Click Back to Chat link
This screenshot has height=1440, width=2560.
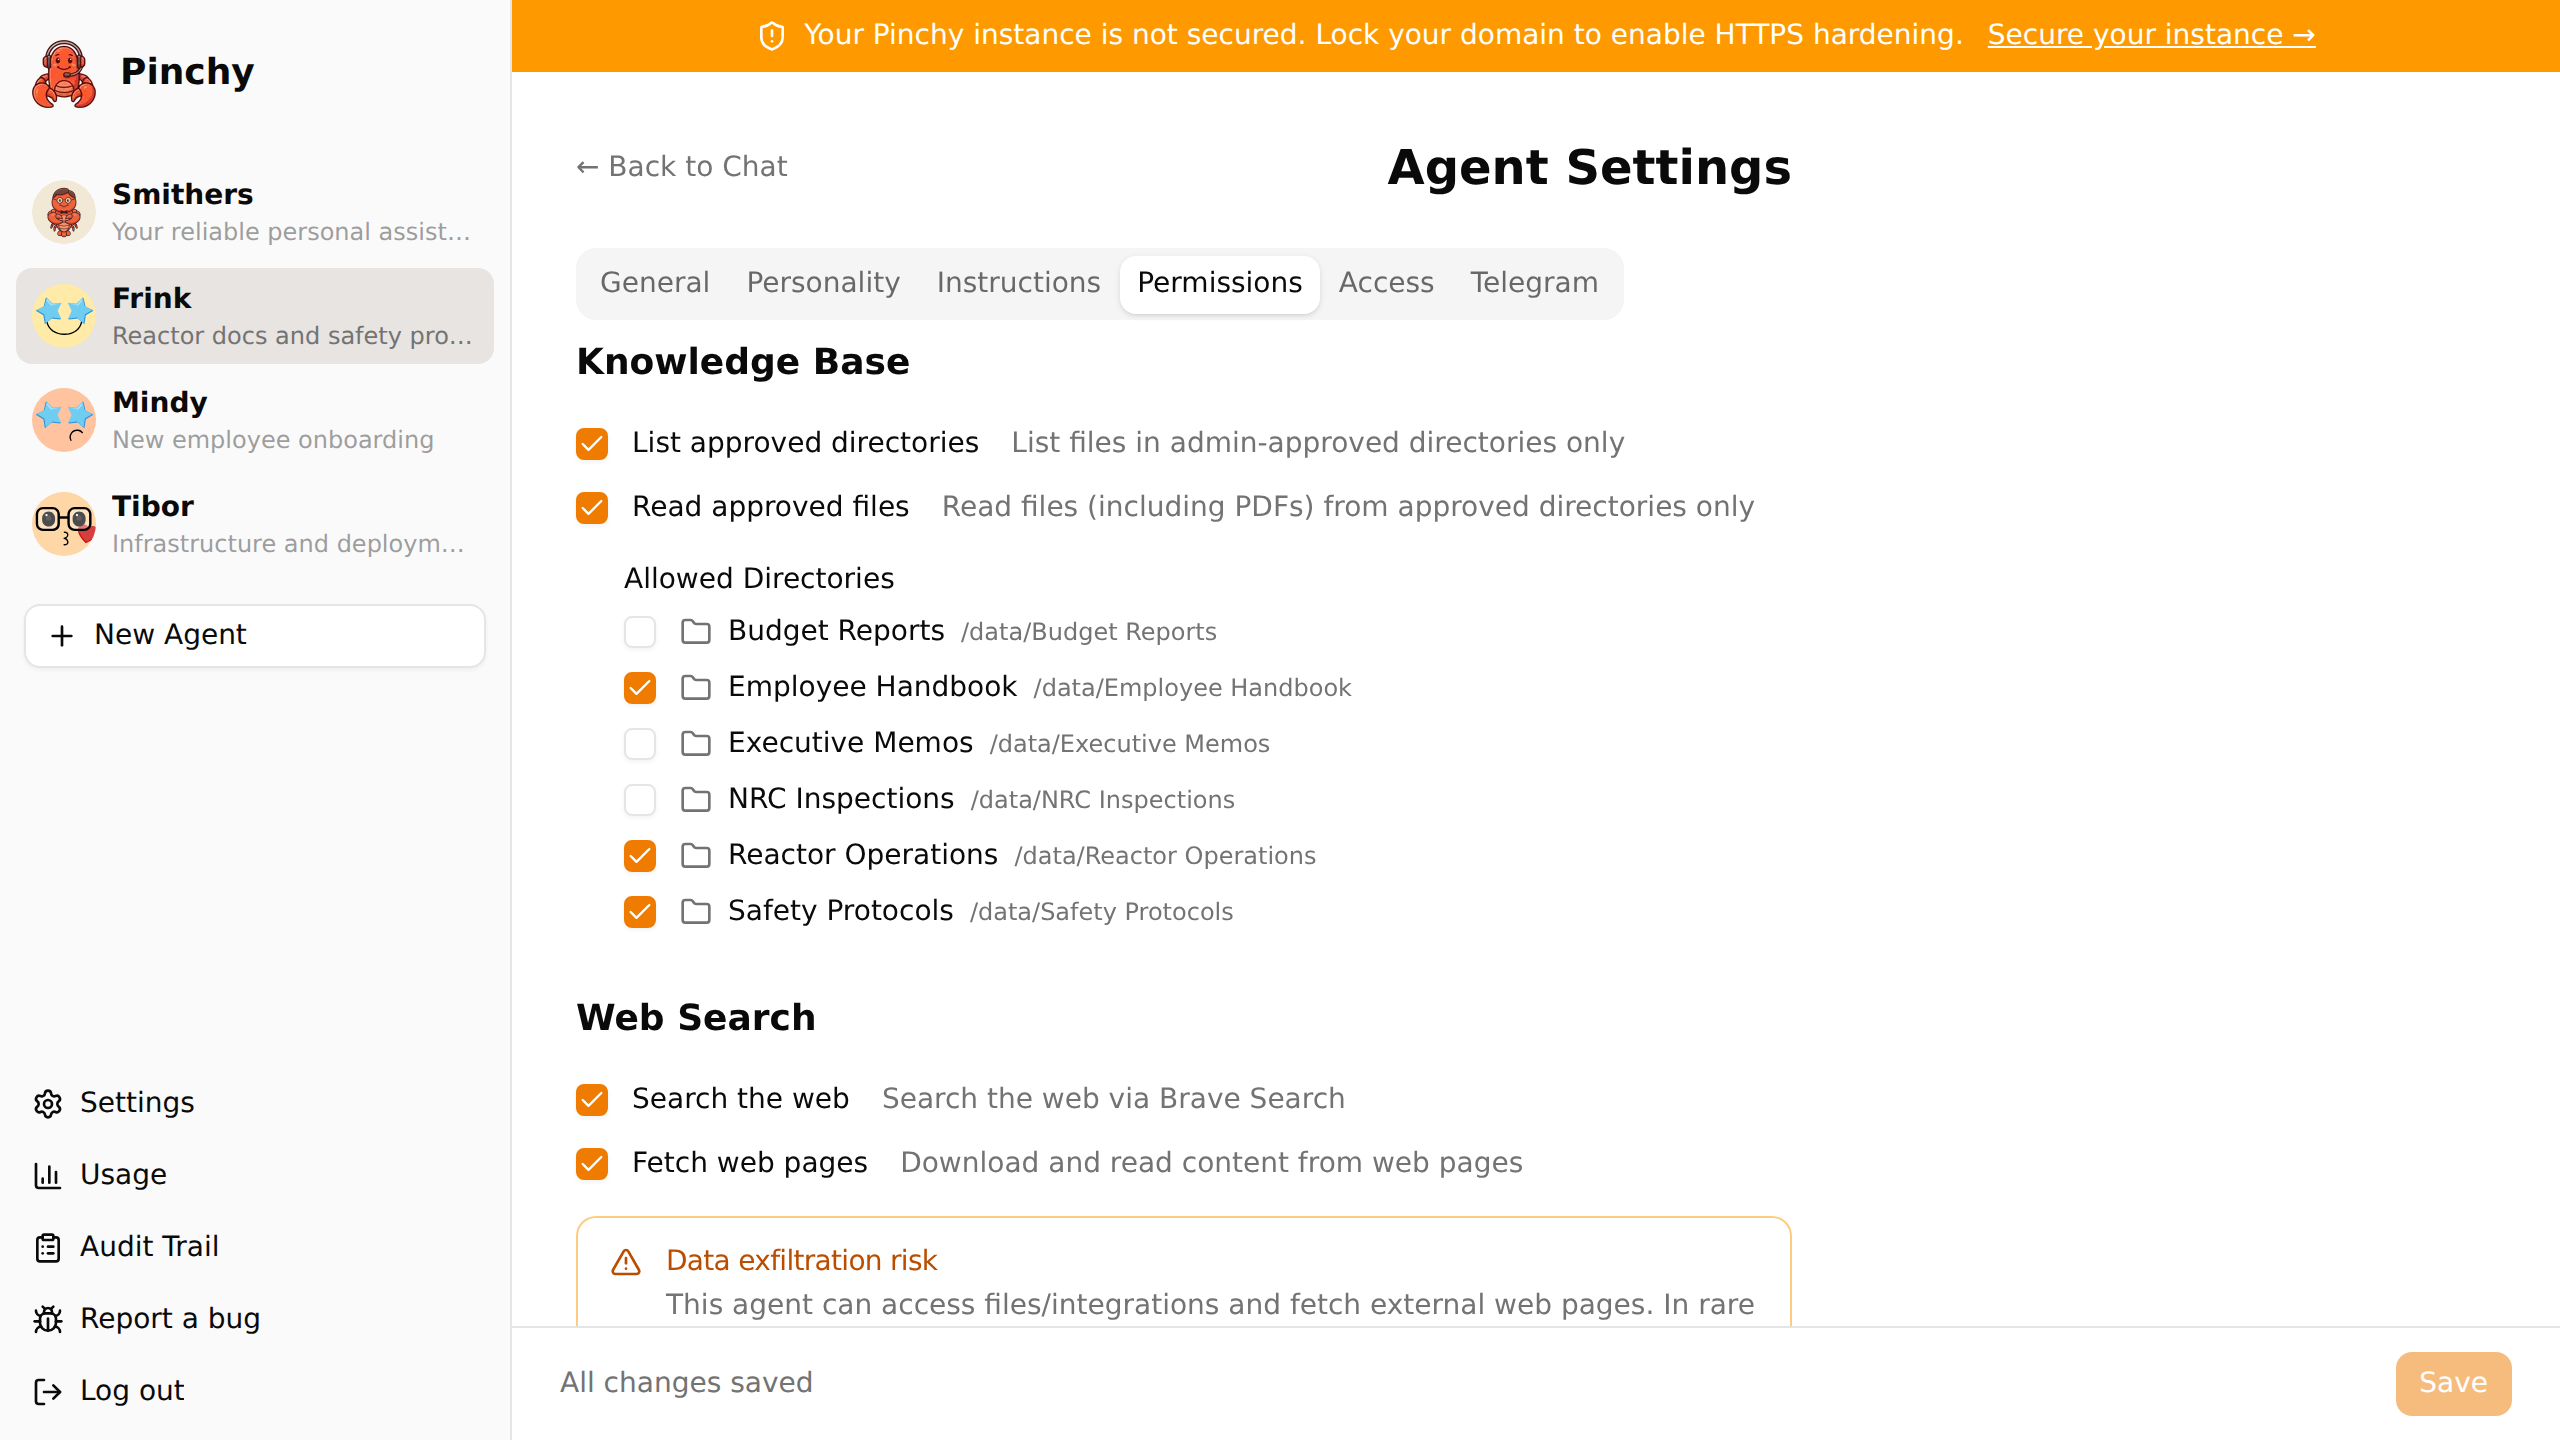(682, 167)
